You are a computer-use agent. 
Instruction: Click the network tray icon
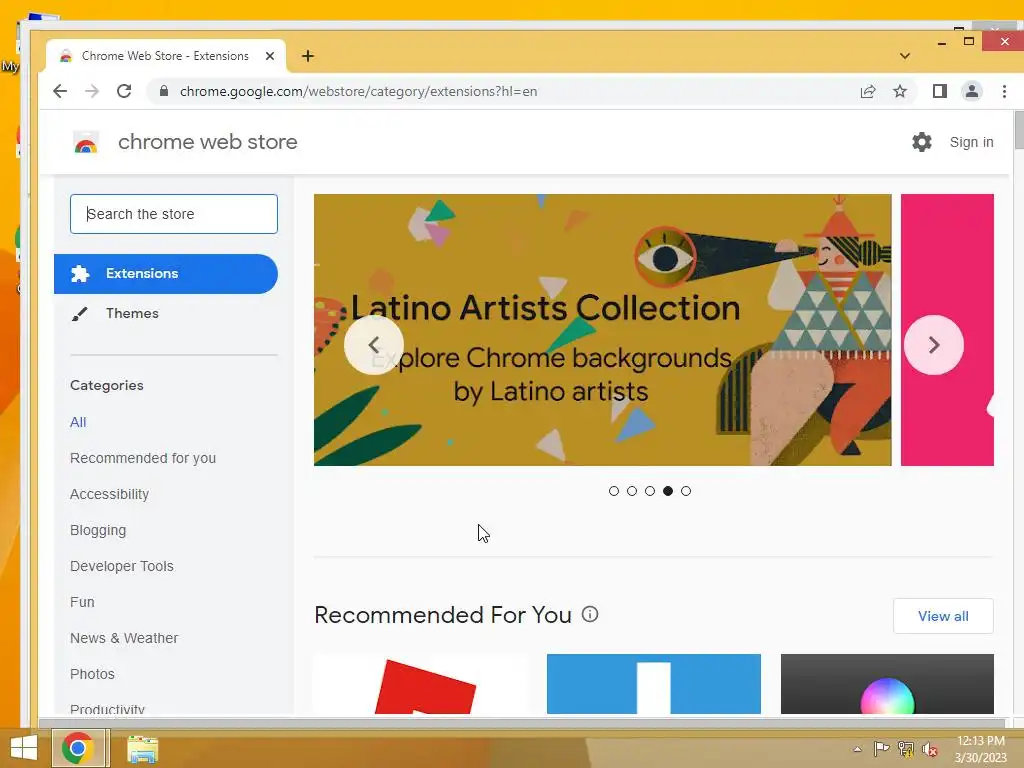906,748
